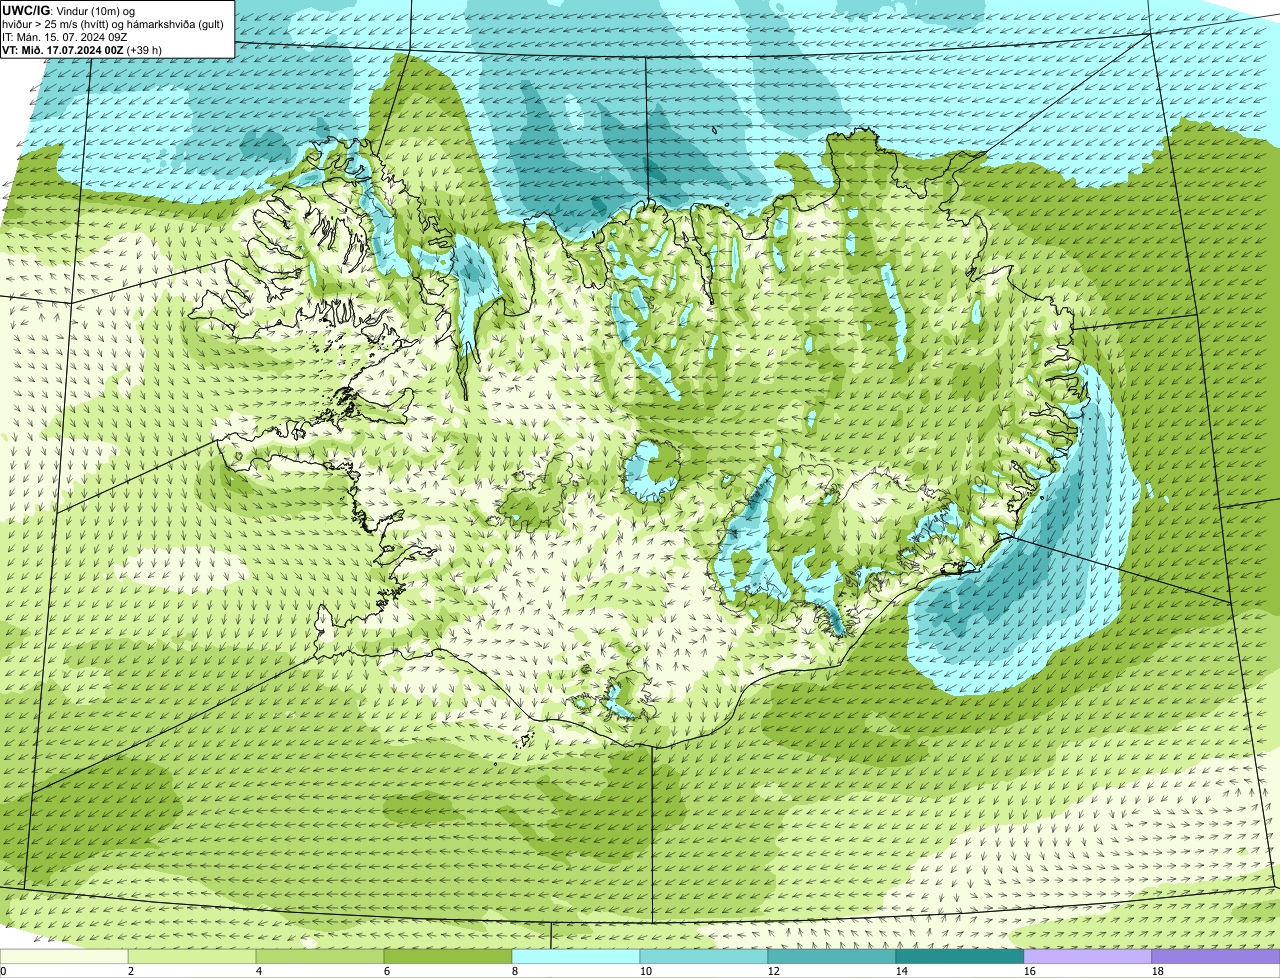Click the light green 2–4 m/s legend swatch
1280x978 pixels.
click(x=192, y=956)
